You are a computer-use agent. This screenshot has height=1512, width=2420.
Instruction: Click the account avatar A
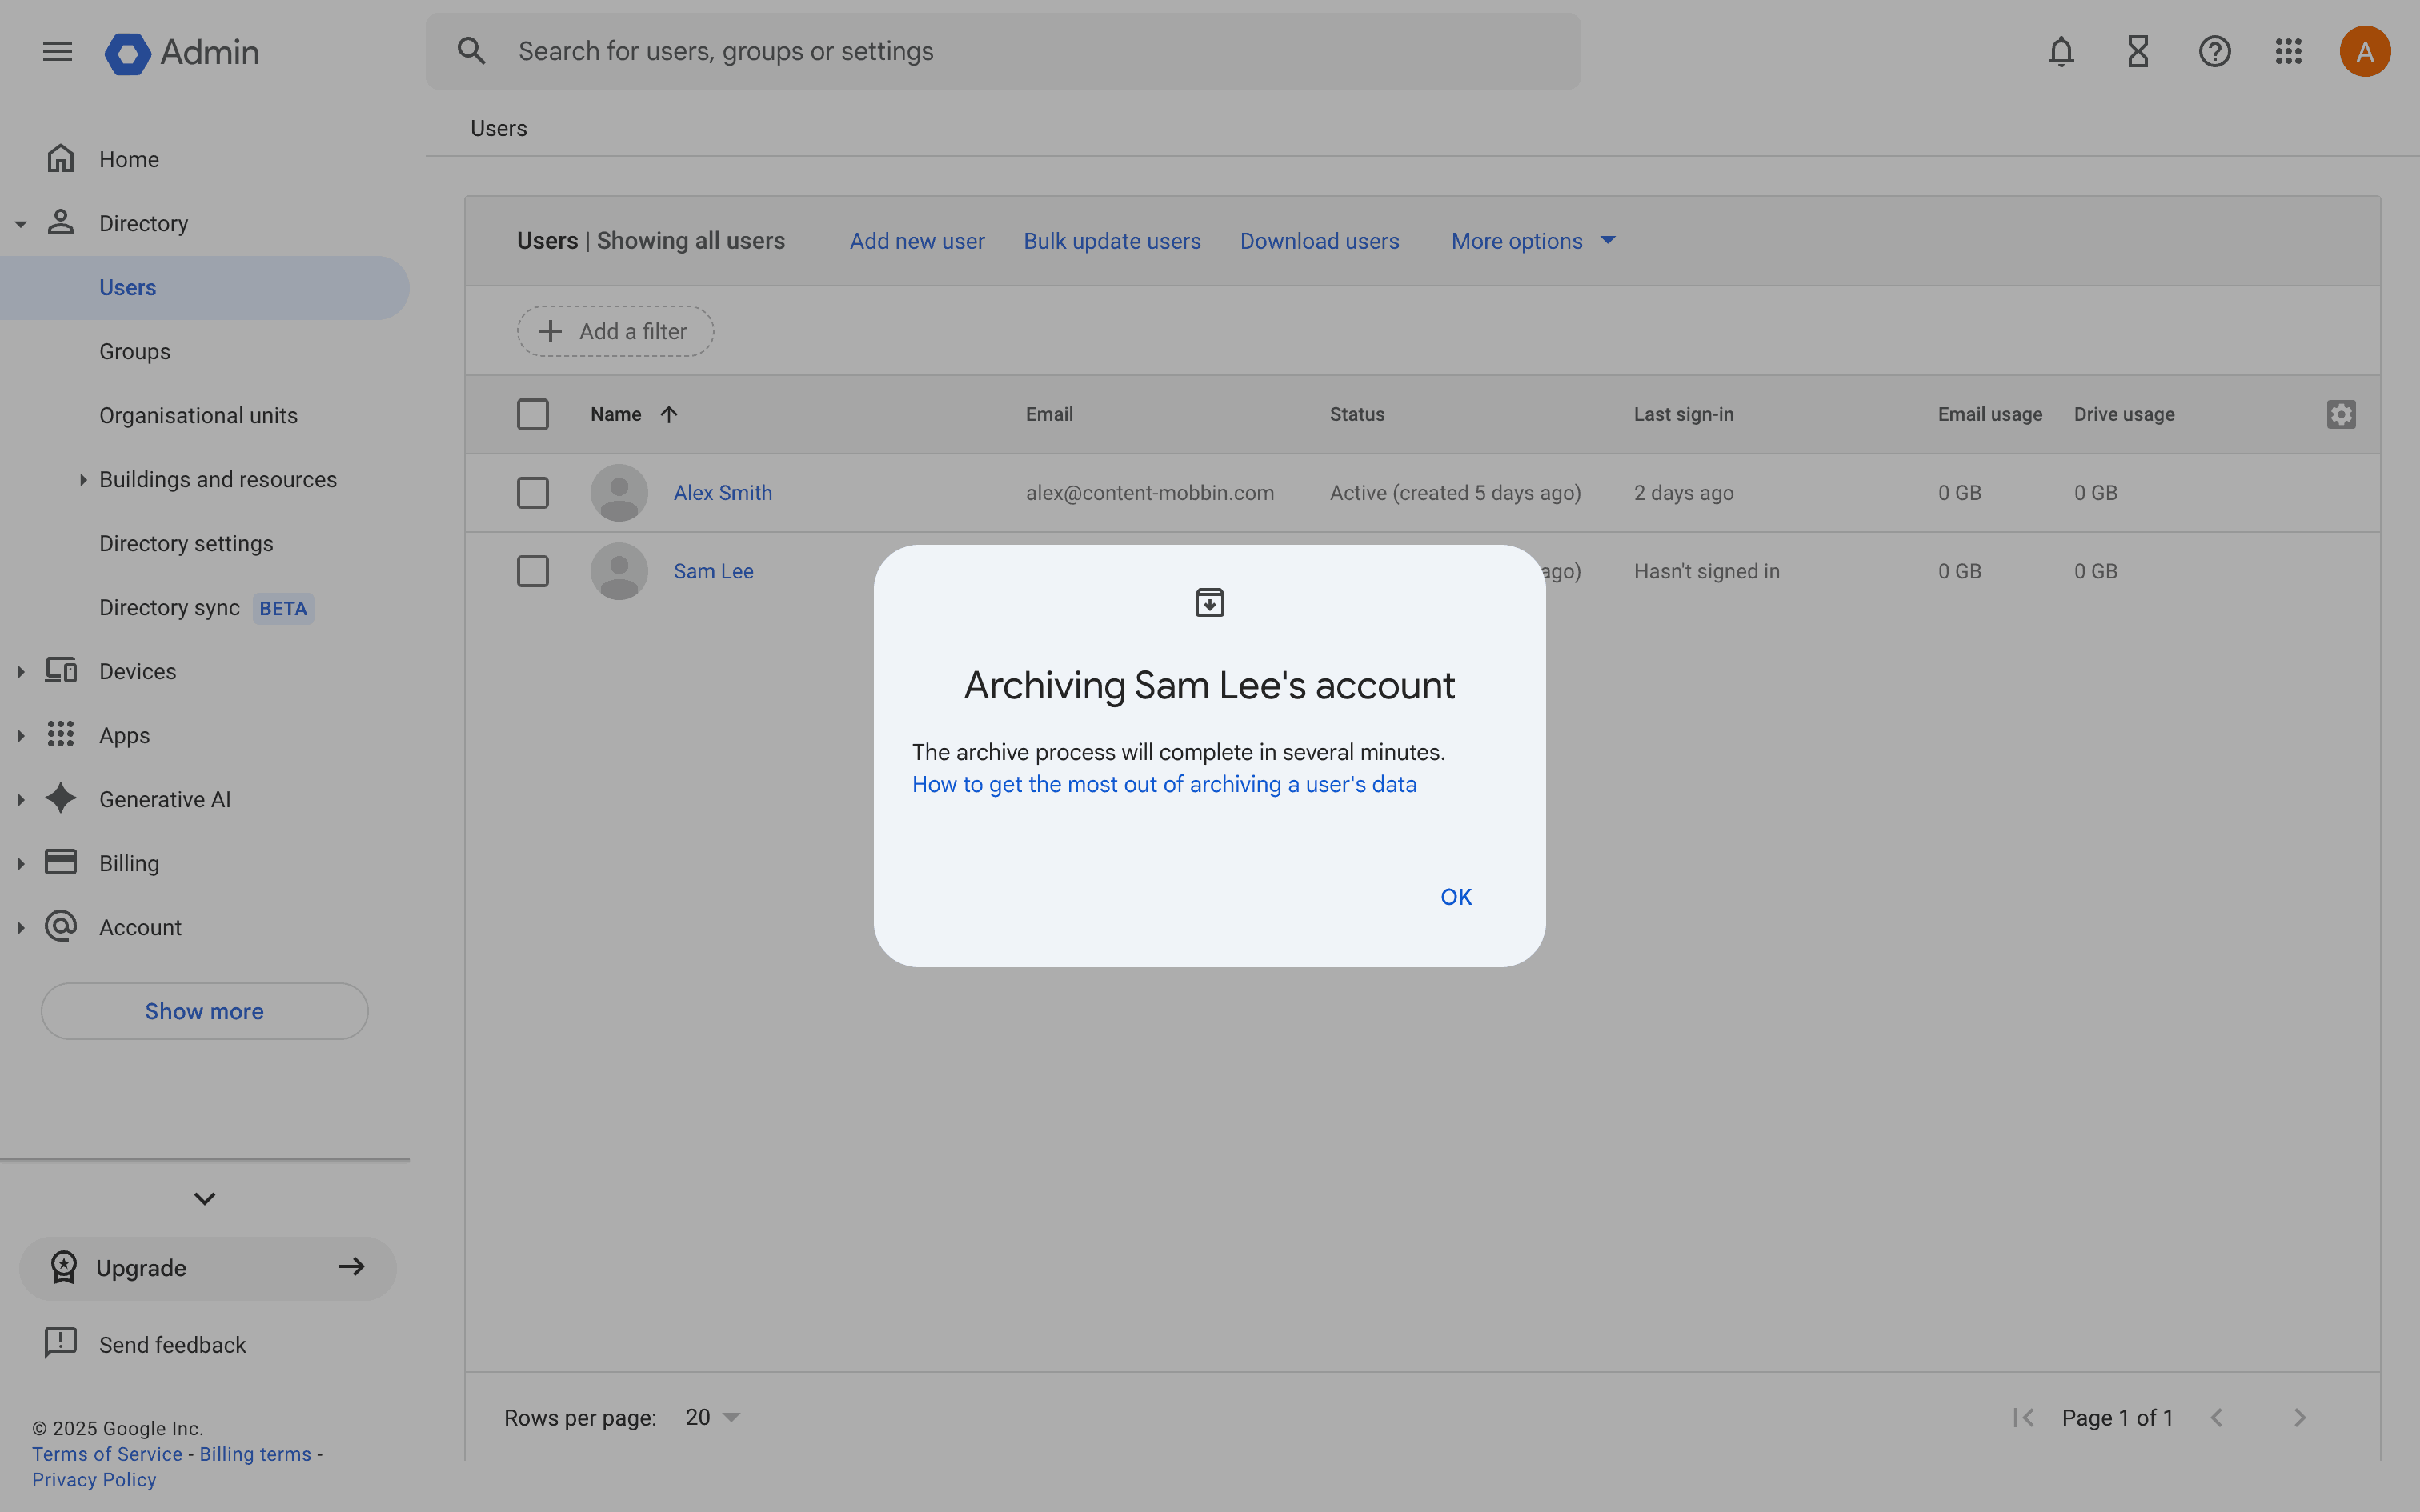(2364, 51)
